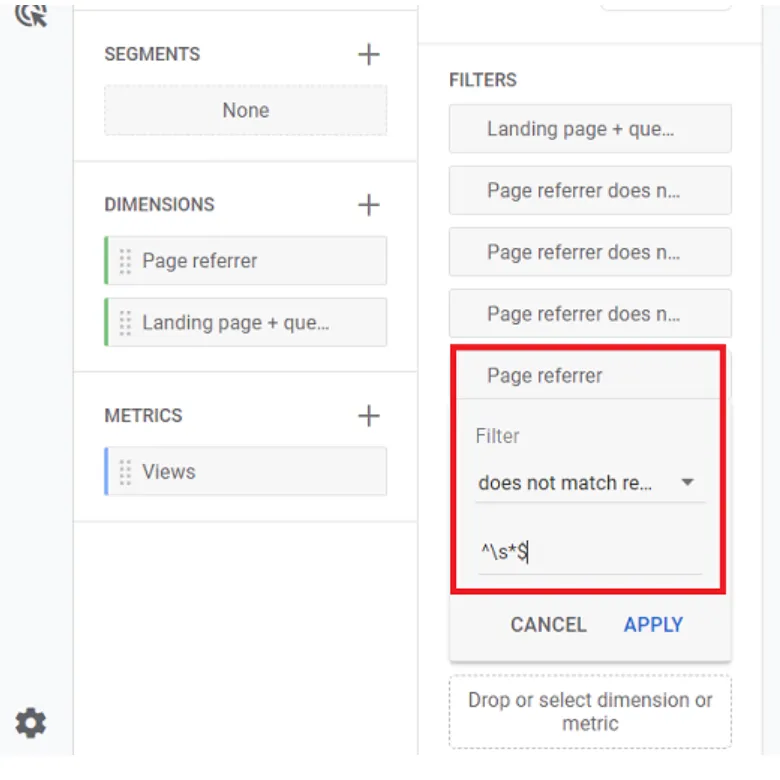Click the None segment placeholder box
This screenshot has width=780, height=780.
(x=246, y=111)
